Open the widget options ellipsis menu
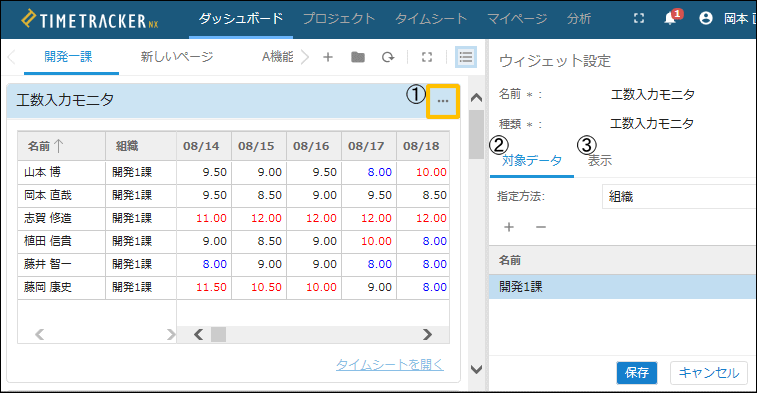 tap(443, 101)
